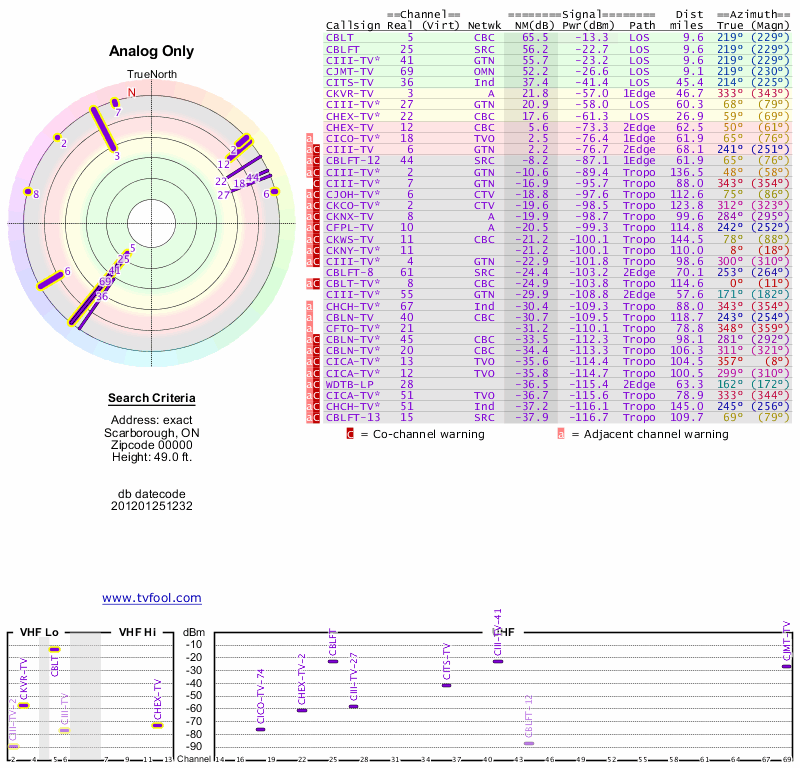Click the pink adjacent channel warning legend icon
The image size is (800, 768).
click(x=561, y=434)
